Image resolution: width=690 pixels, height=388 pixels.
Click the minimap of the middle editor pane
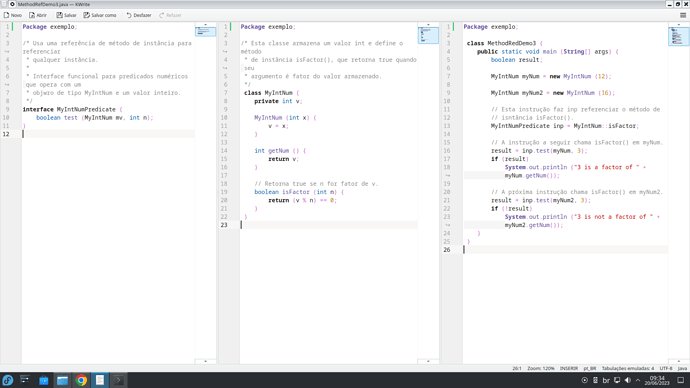pyautogui.click(x=428, y=35)
